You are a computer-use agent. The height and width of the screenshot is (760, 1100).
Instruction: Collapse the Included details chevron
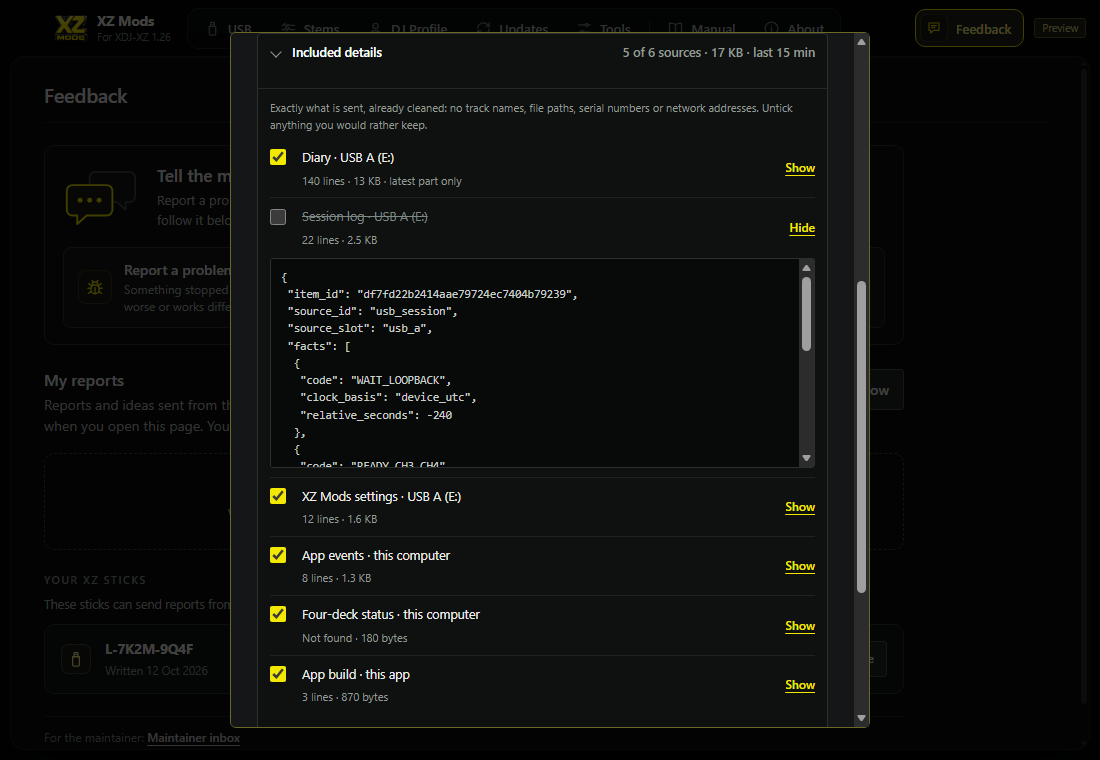click(276, 53)
